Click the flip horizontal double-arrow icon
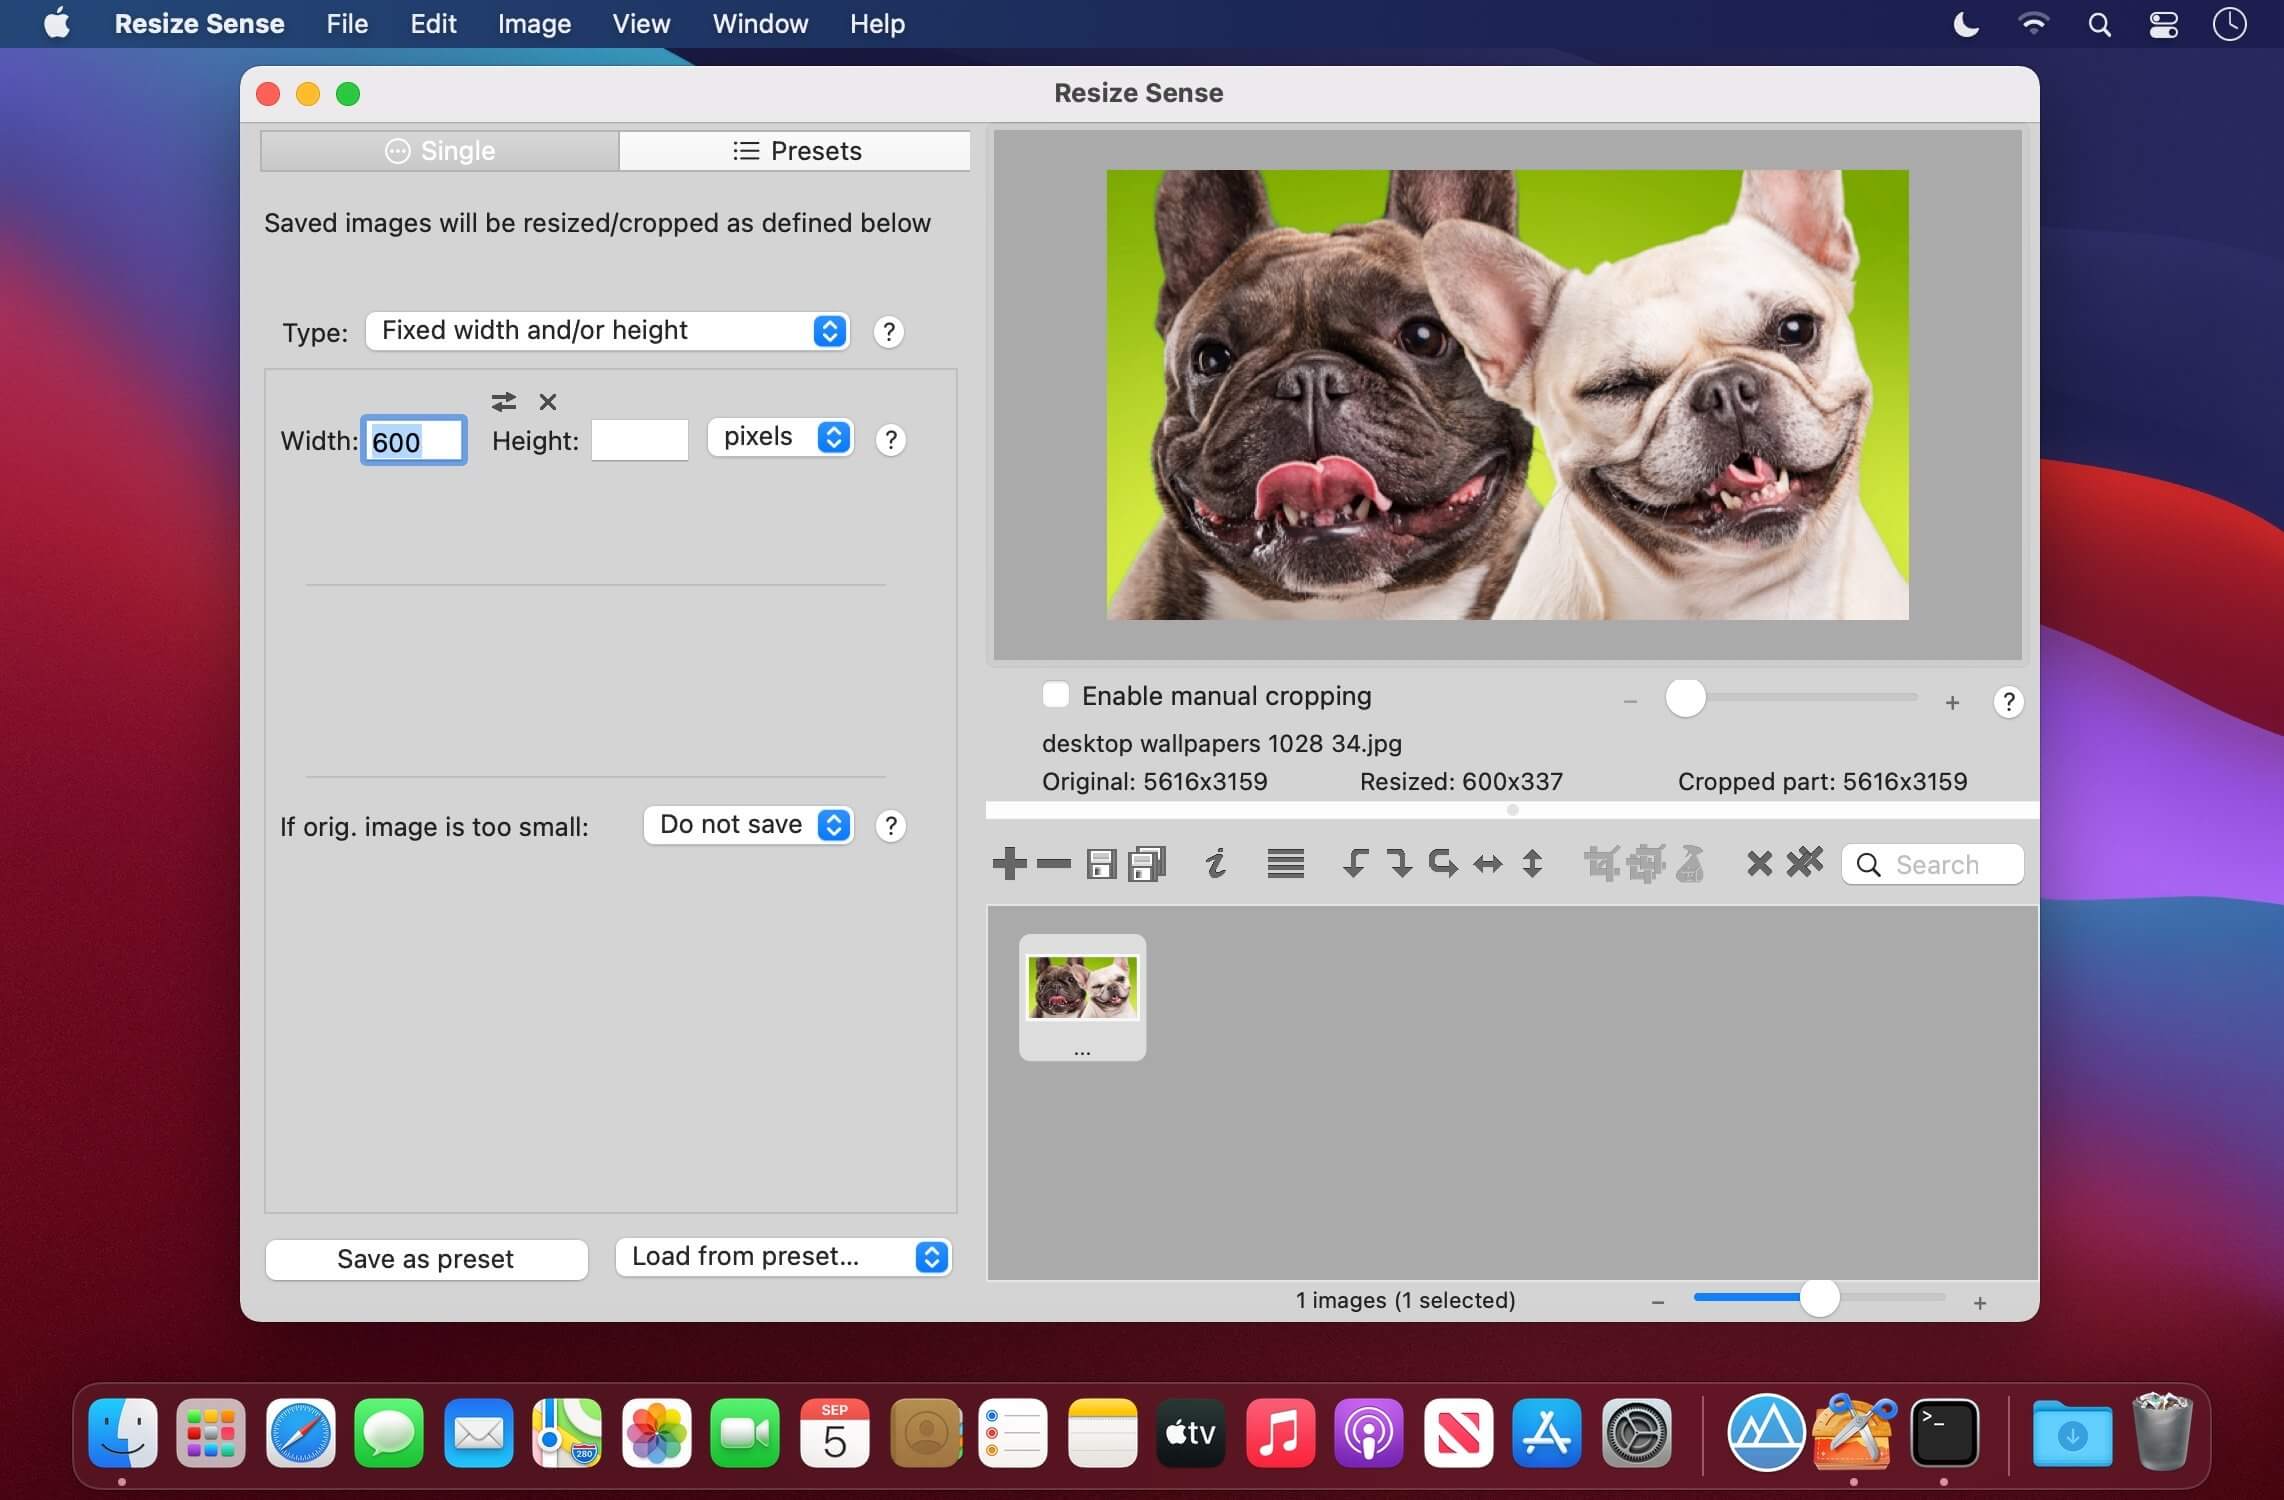The image size is (2284, 1500). pos(1487,864)
